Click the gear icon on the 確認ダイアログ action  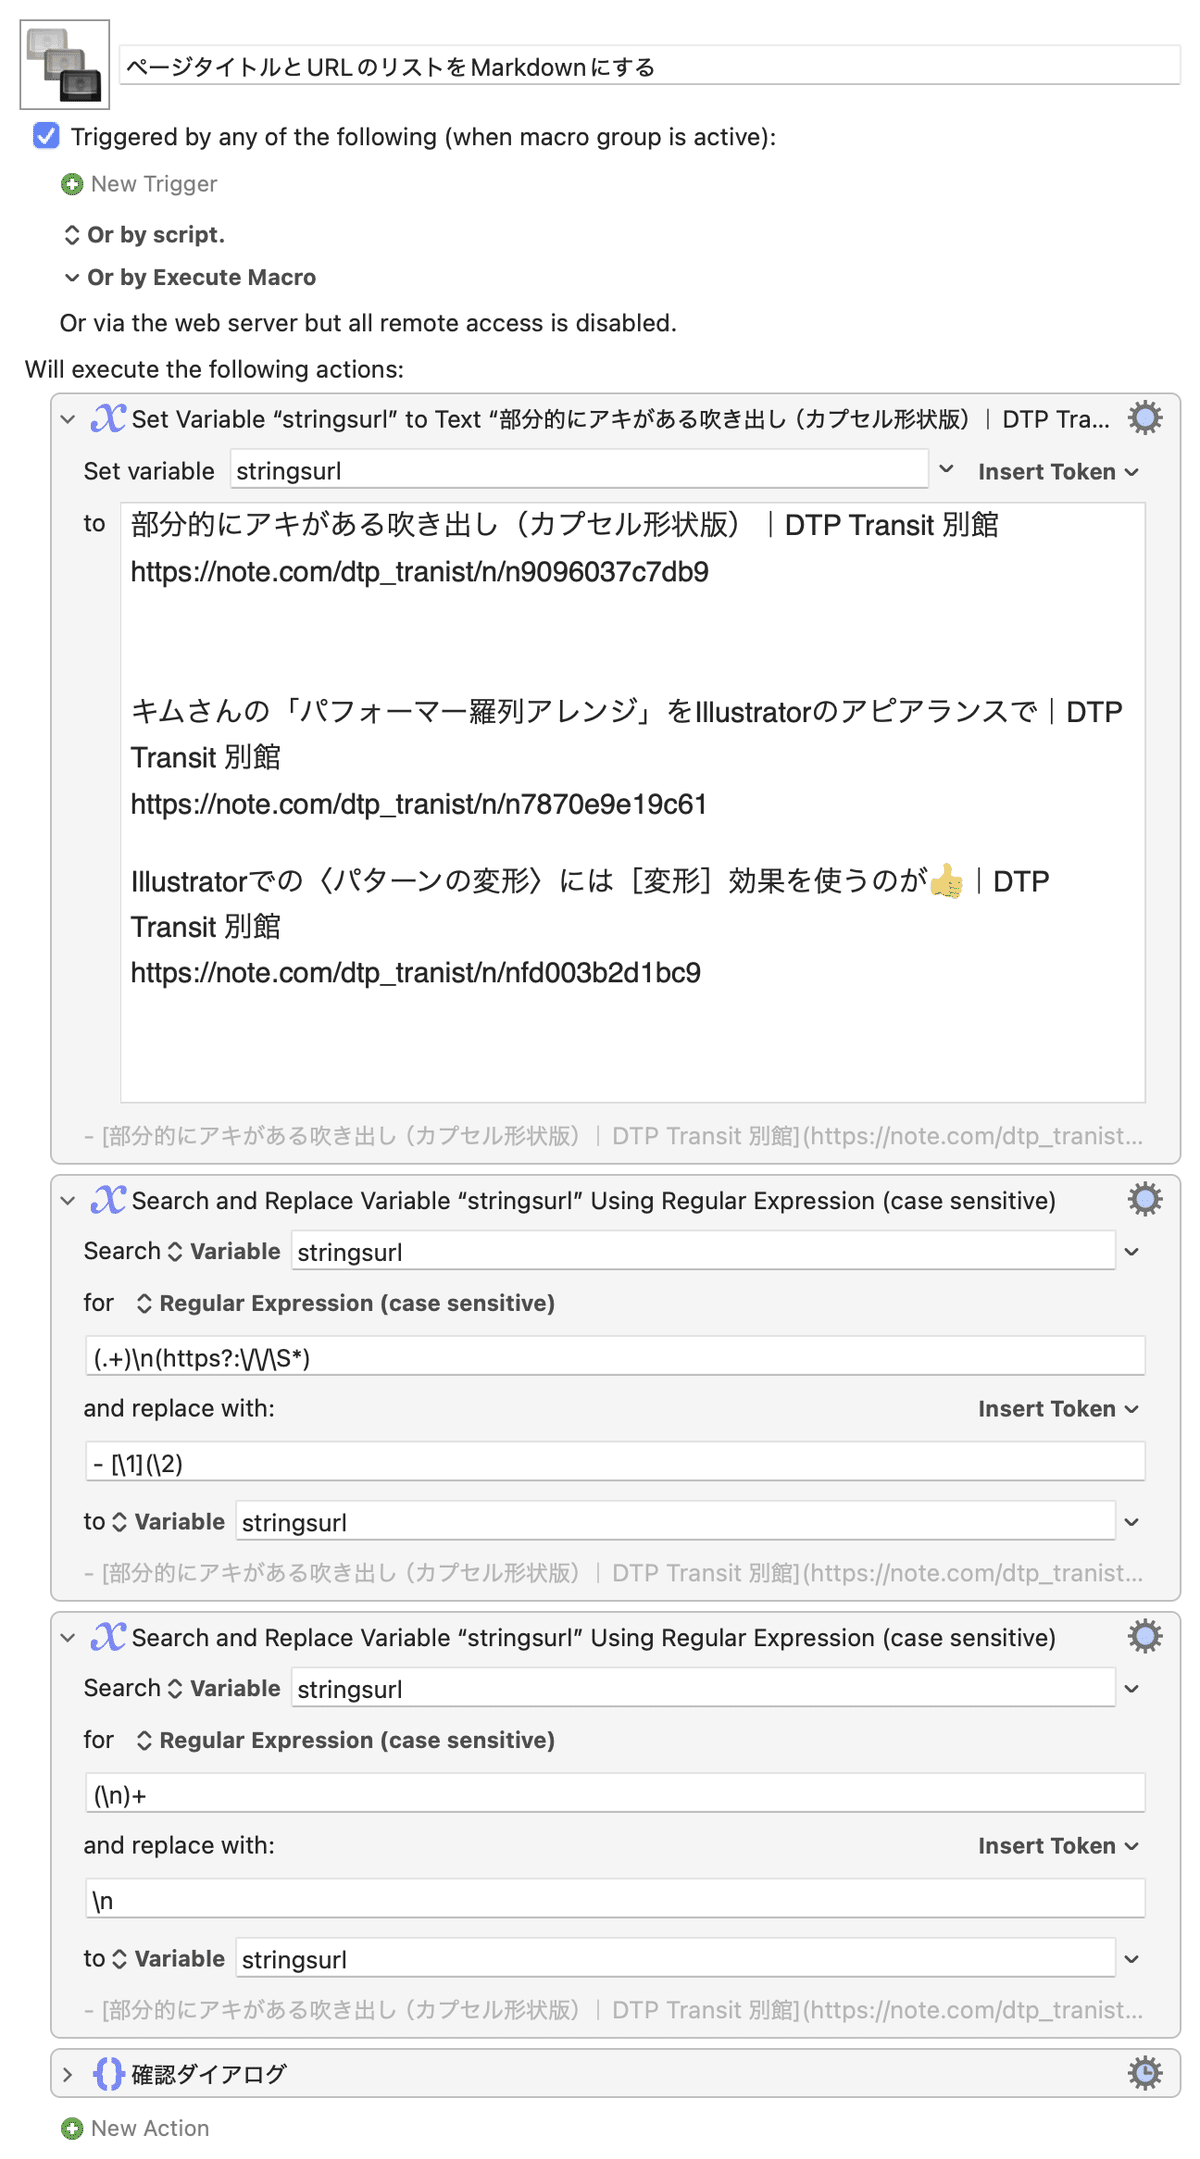pos(1143,2073)
